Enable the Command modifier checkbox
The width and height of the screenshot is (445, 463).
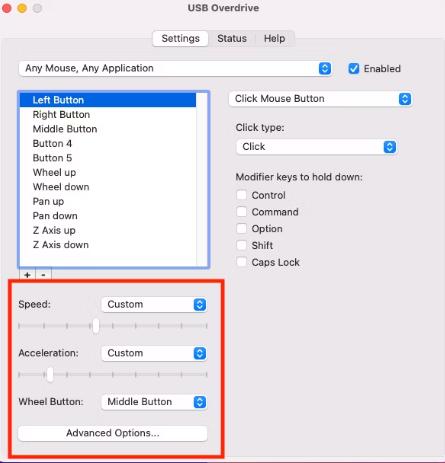click(241, 212)
